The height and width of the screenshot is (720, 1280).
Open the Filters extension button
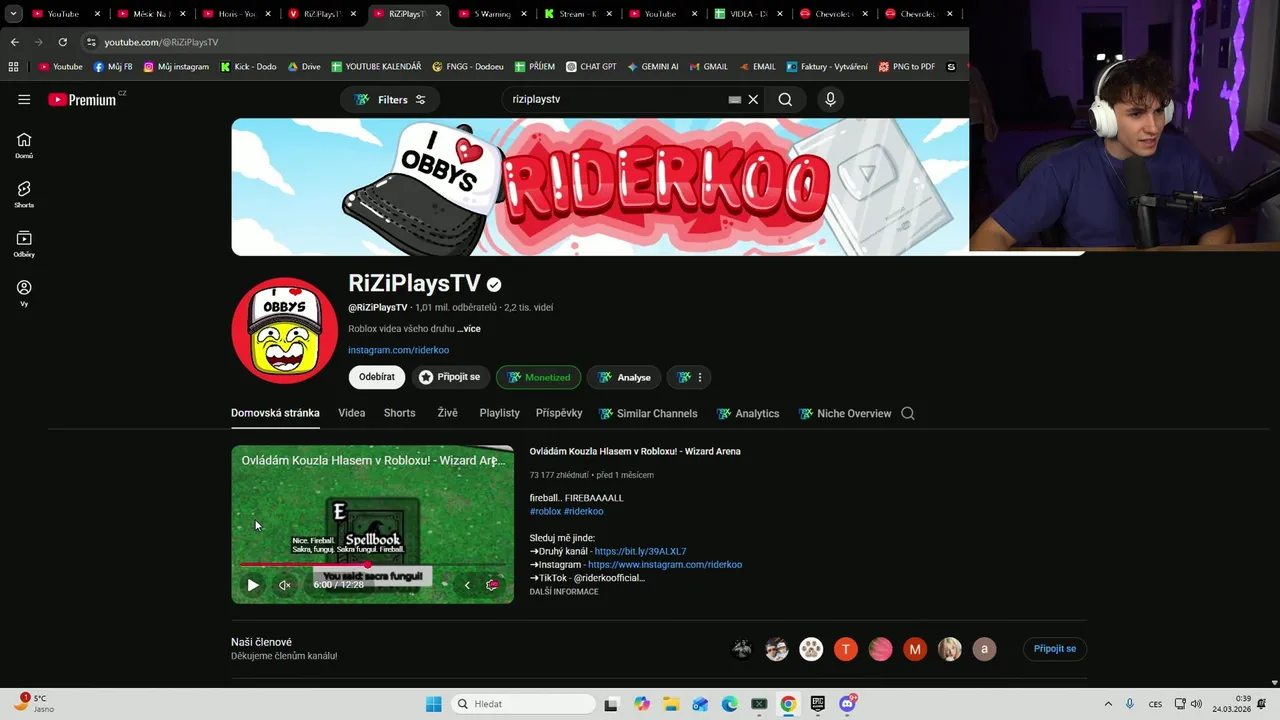point(390,99)
